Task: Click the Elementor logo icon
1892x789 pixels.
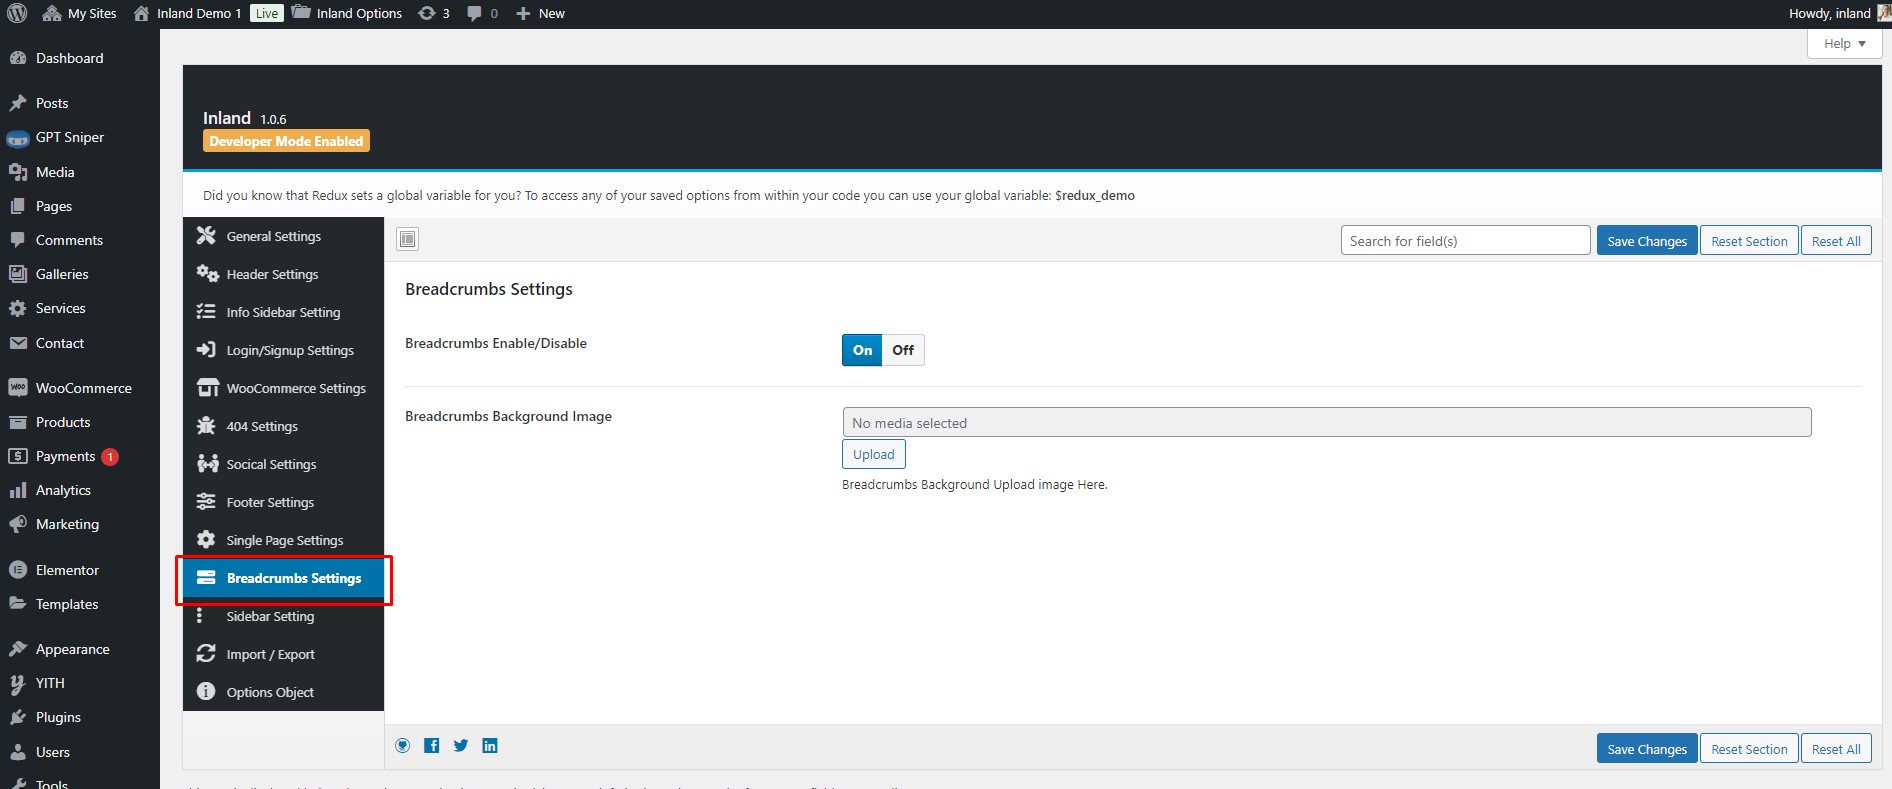Action: tap(17, 570)
